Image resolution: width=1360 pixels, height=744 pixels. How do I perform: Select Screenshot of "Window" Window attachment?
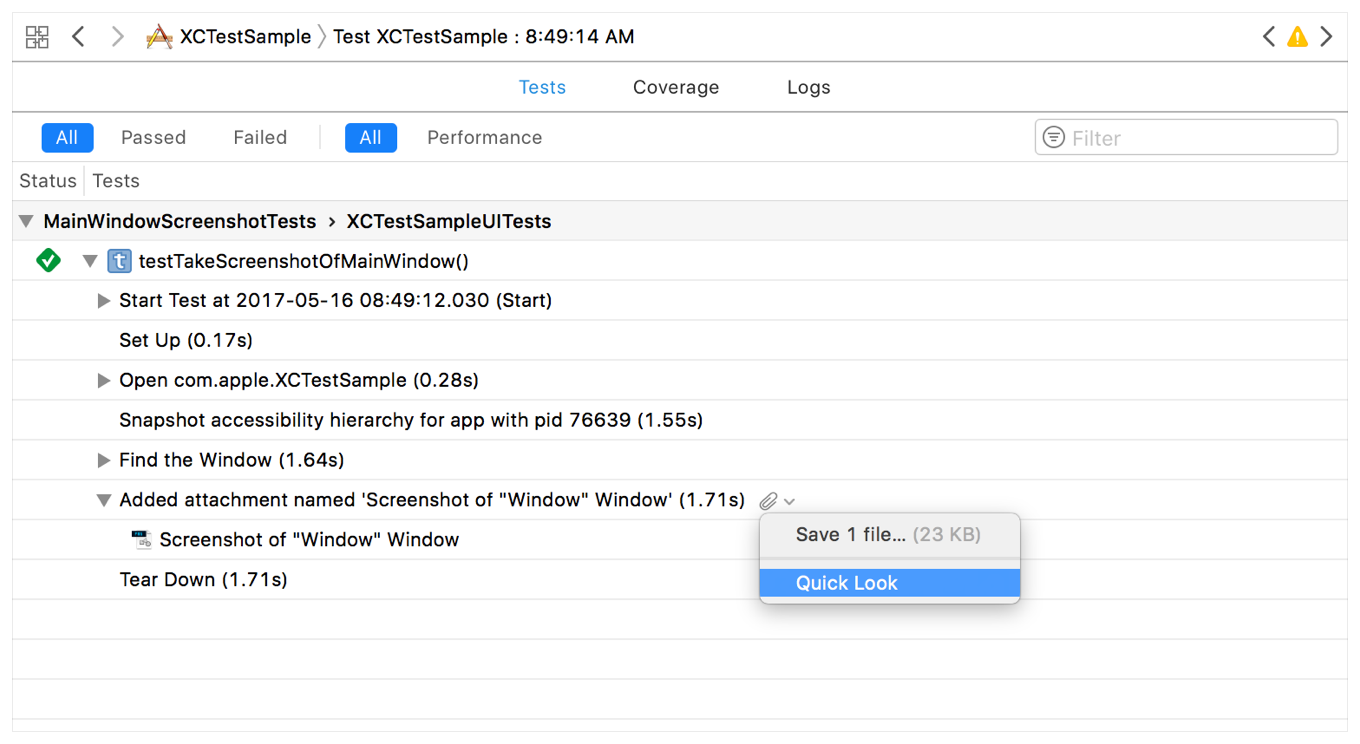(x=309, y=540)
